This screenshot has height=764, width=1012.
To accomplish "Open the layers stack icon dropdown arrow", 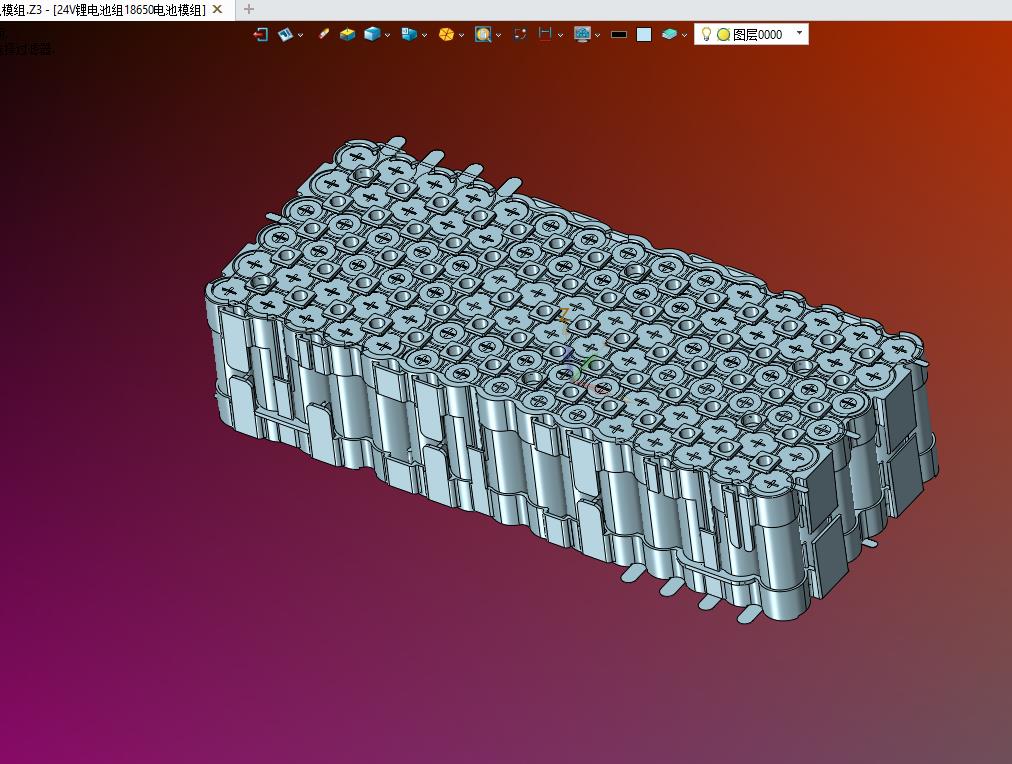I will 684,35.
